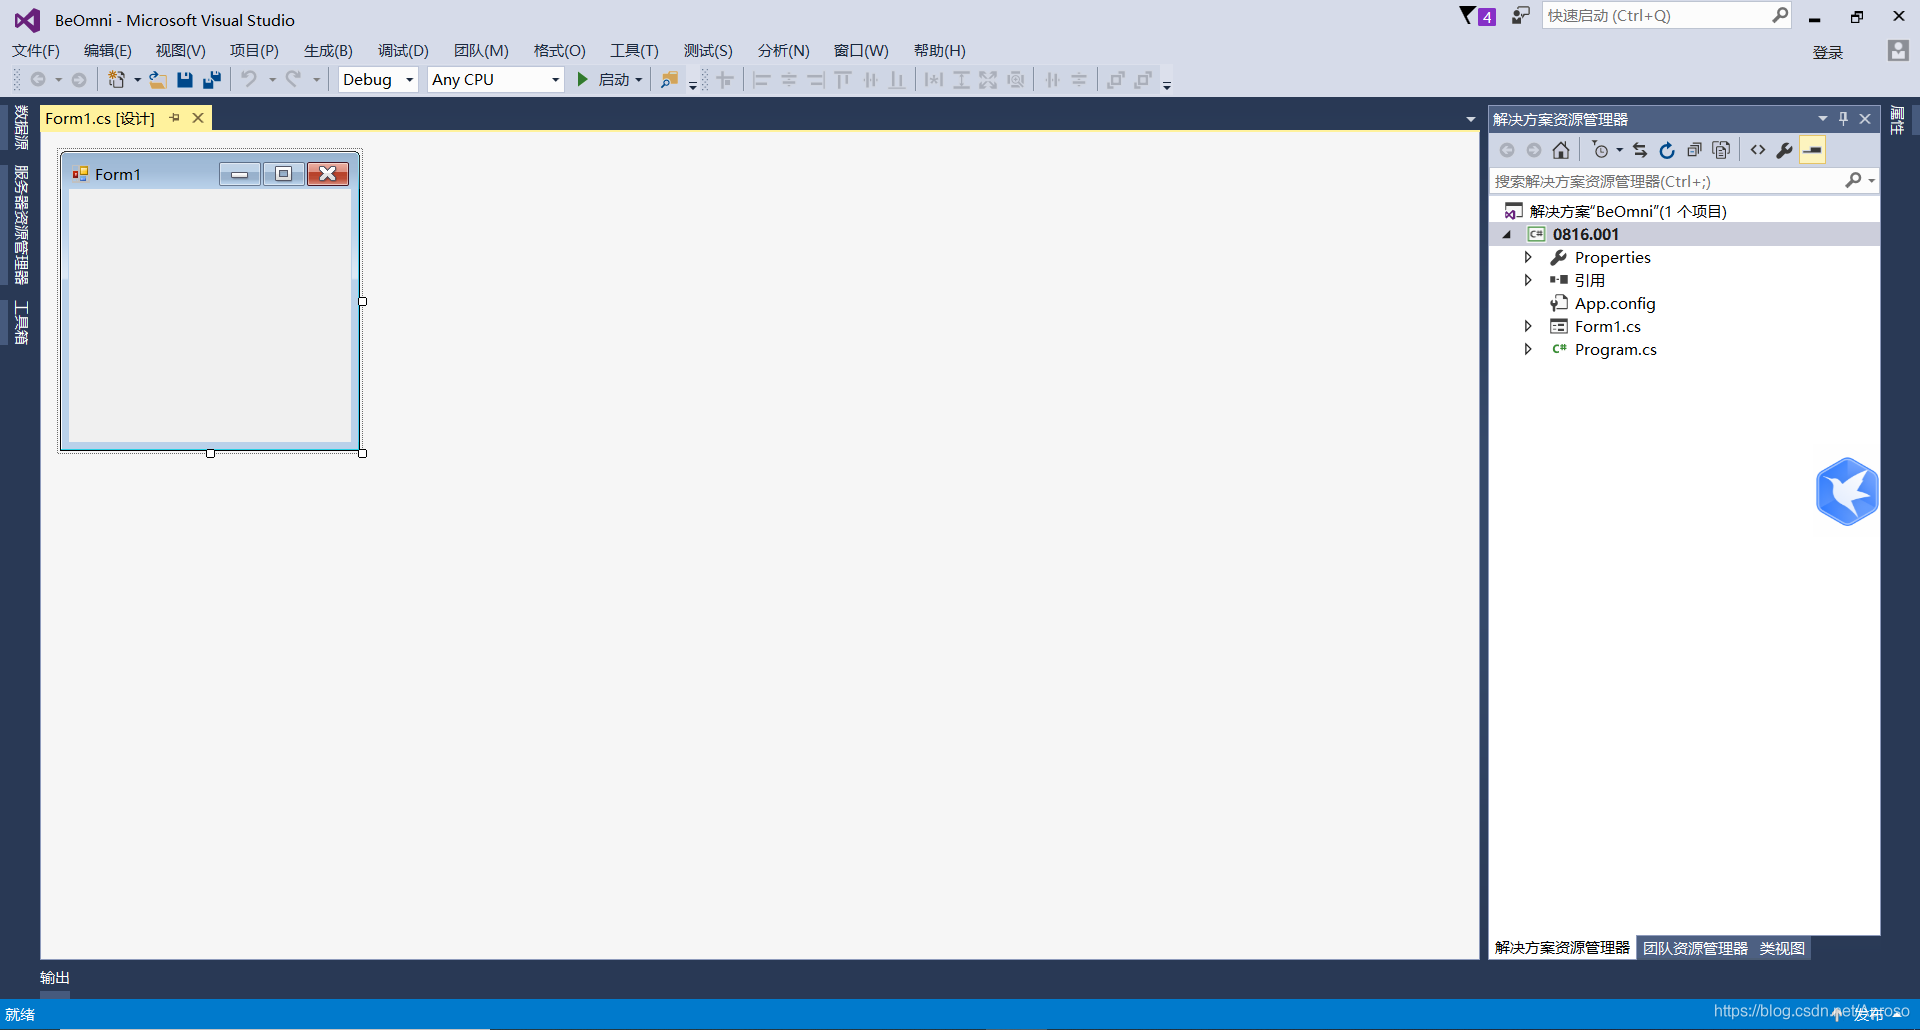
Task: Click the Save All multi-disk icon
Action: point(212,80)
